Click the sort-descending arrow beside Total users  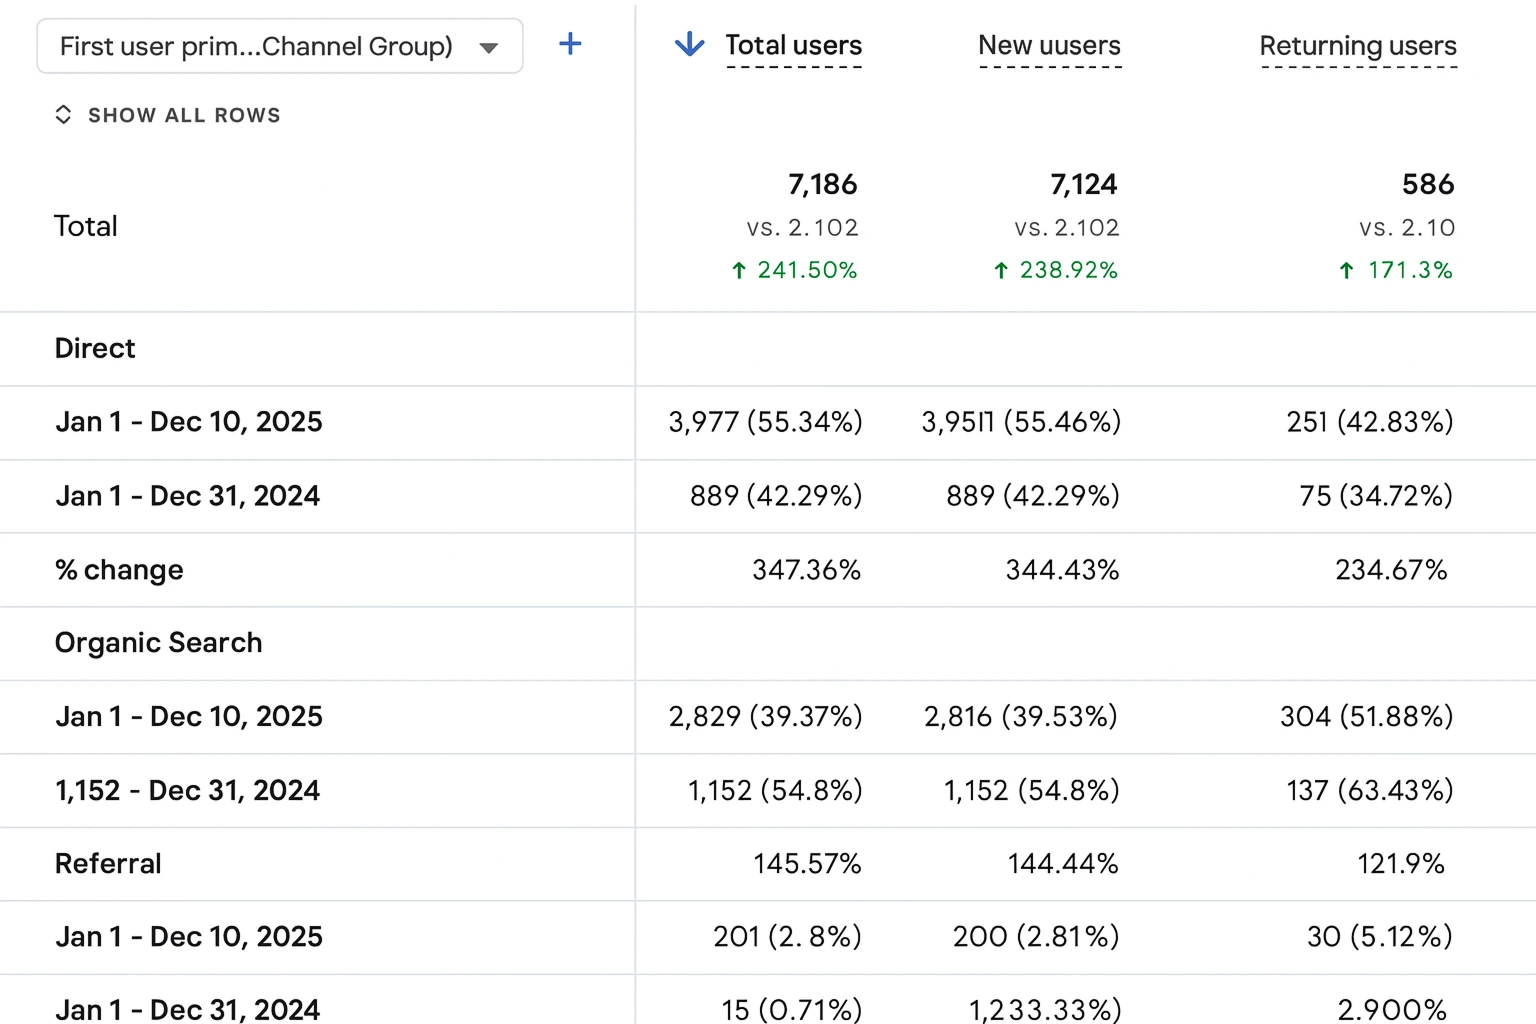pyautogui.click(x=690, y=44)
